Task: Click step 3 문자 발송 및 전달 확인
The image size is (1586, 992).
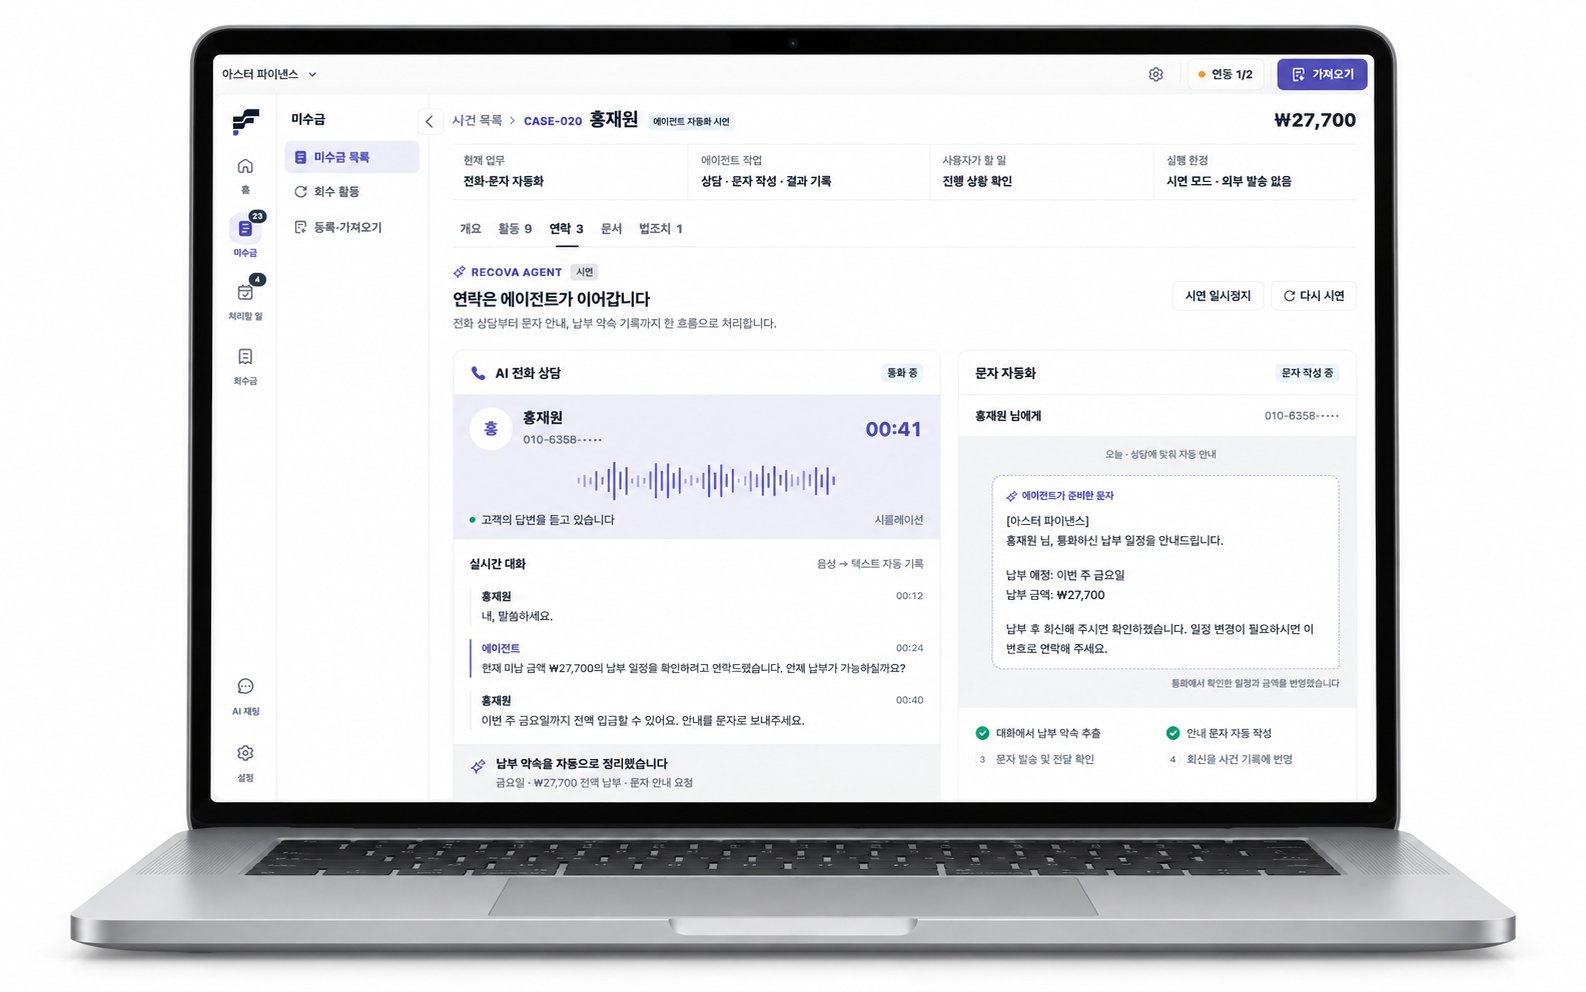Action: pos(1036,760)
